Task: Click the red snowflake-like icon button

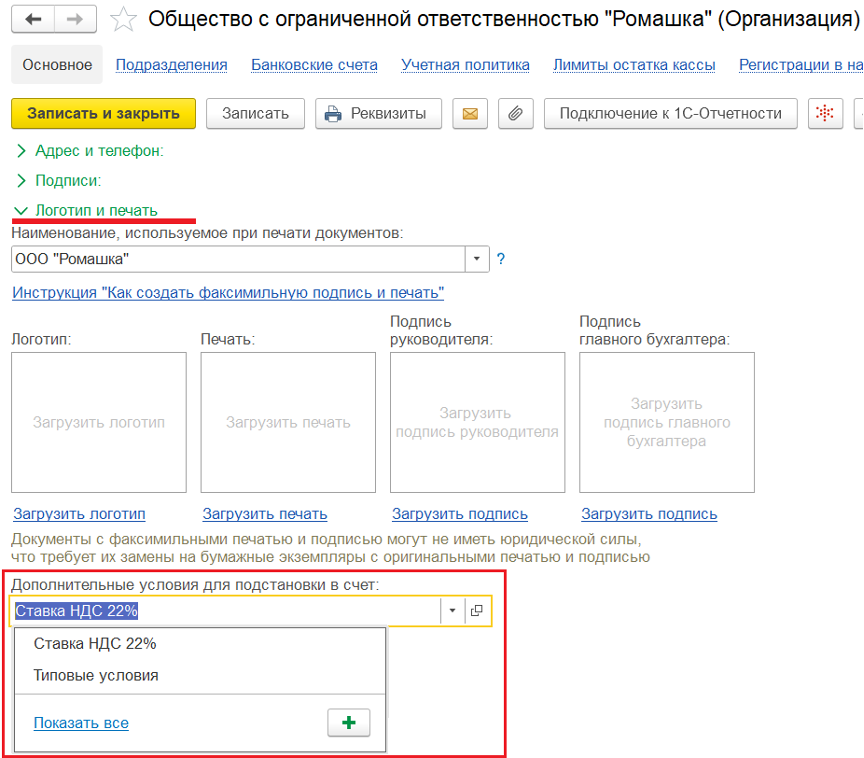Action: tap(824, 113)
